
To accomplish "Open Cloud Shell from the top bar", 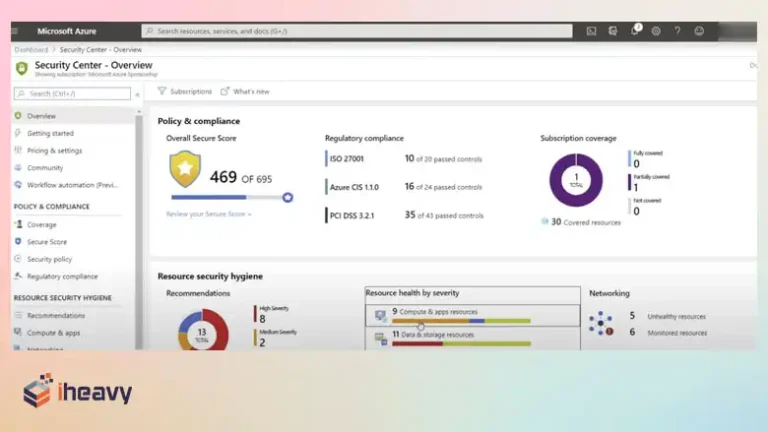I will pyautogui.click(x=591, y=31).
